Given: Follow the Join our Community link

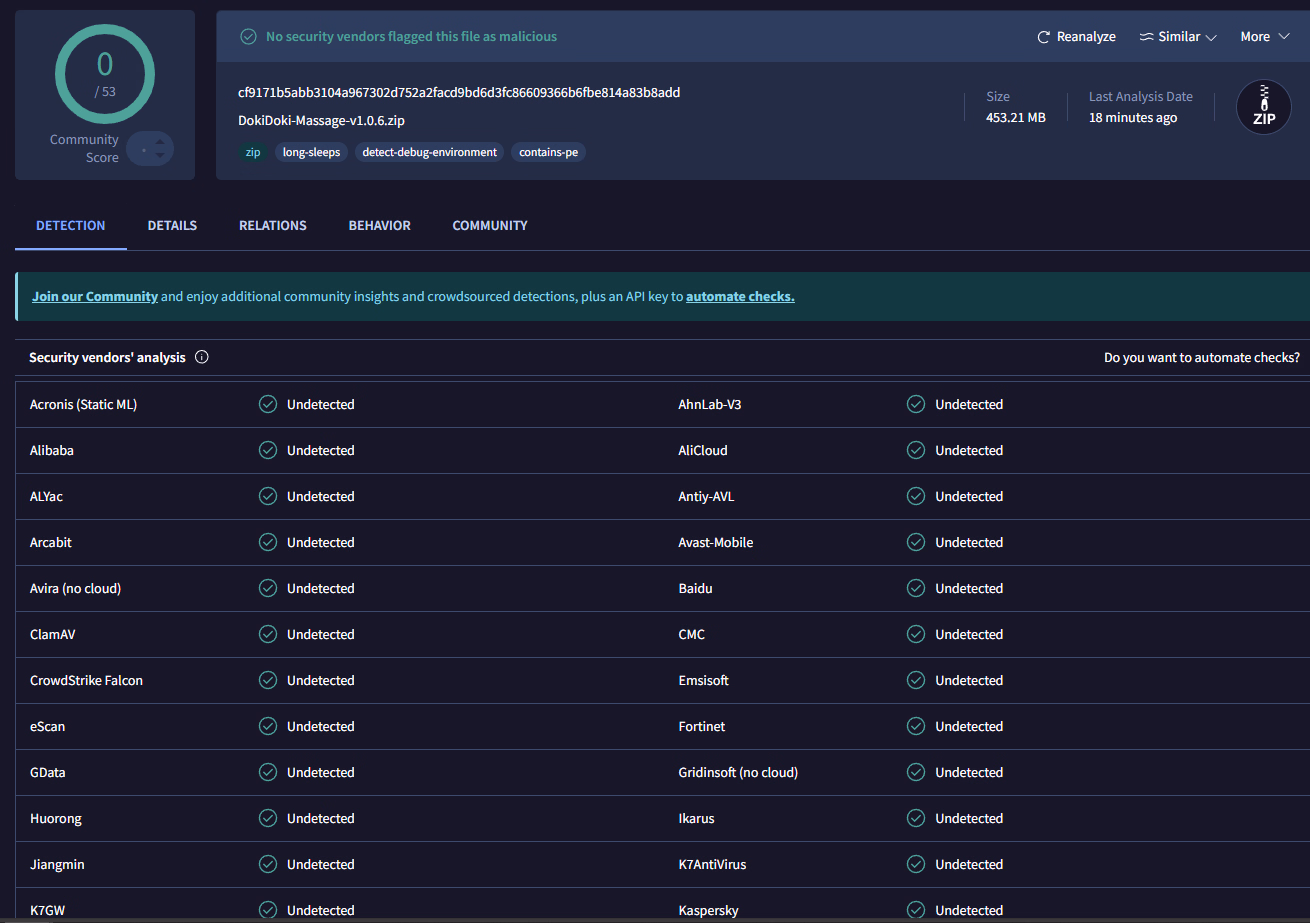Looking at the screenshot, I should pyautogui.click(x=95, y=297).
